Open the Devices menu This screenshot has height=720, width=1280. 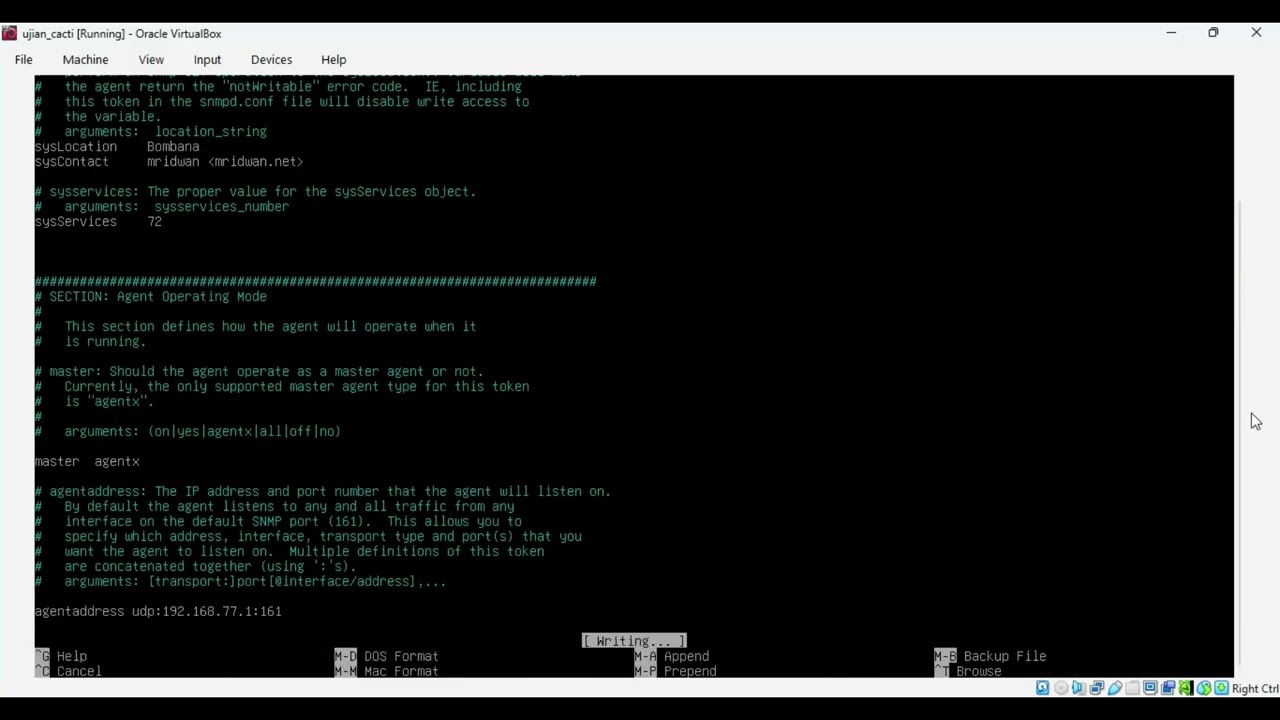pyautogui.click(x=271, y=60)
